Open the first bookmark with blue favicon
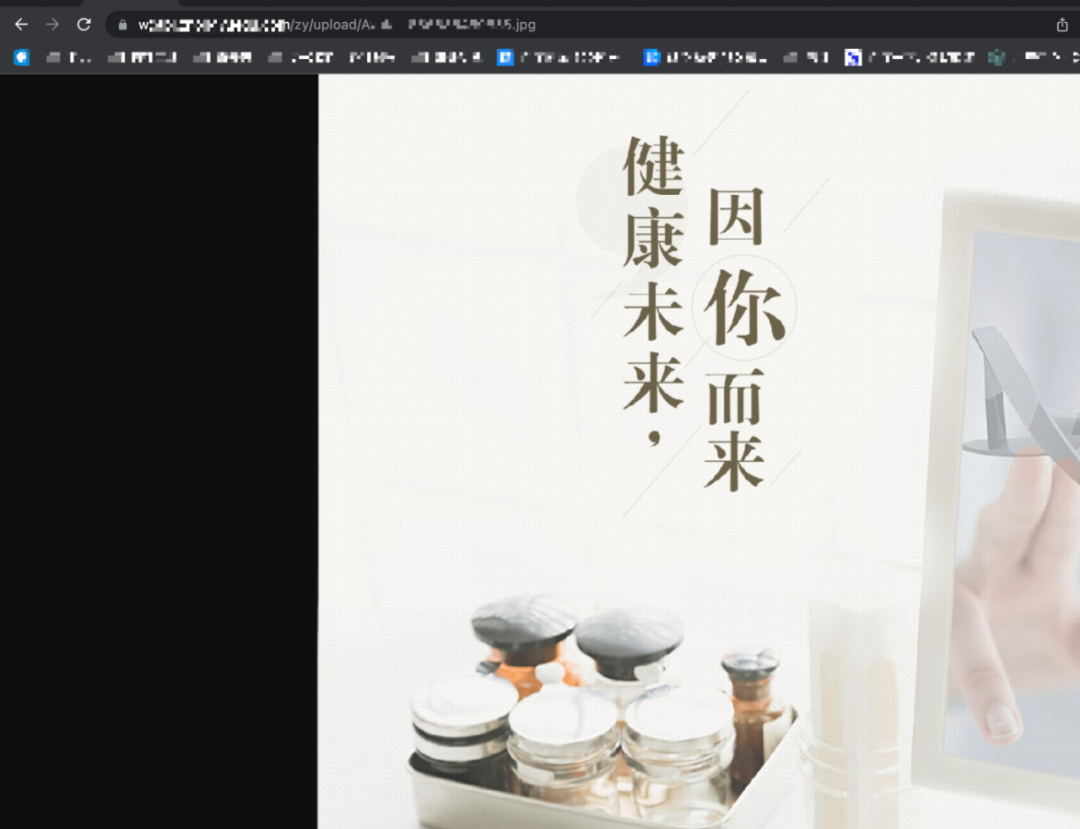Viewport: 1080px width, 829px height. click(x=21, y=57)
